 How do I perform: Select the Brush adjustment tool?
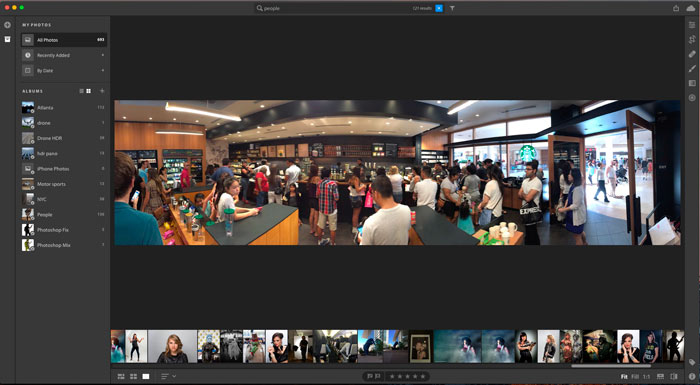tap(692, 69)
